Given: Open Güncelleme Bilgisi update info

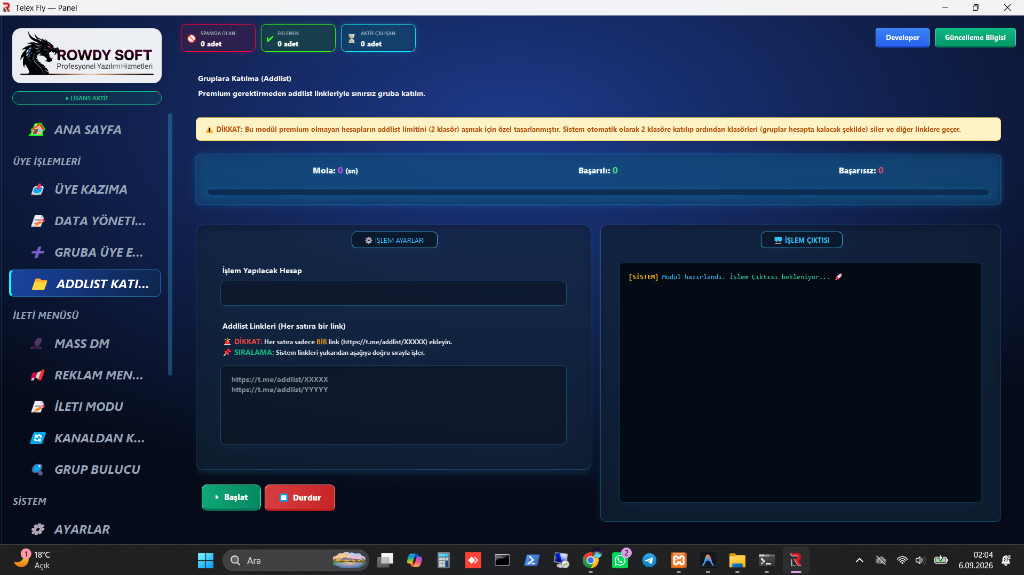Looking at the screenshot, I should (x=975, y=37).
